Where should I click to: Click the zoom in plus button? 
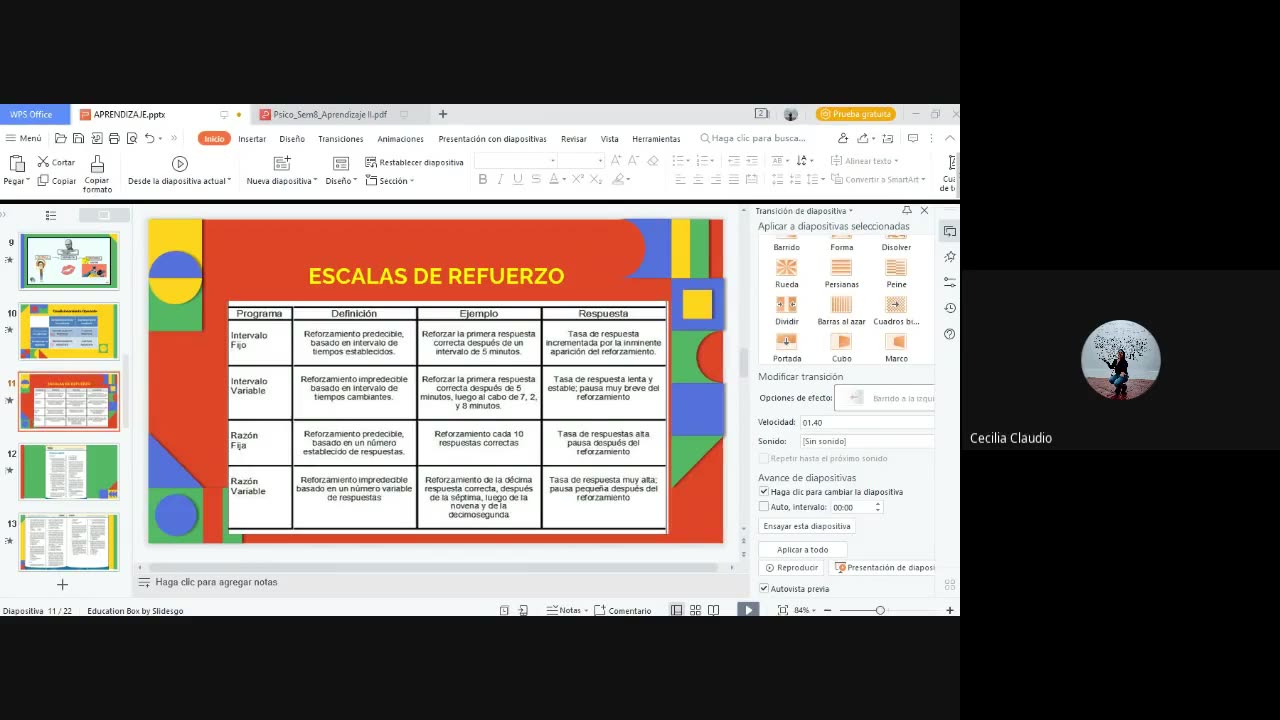[949, 610]
